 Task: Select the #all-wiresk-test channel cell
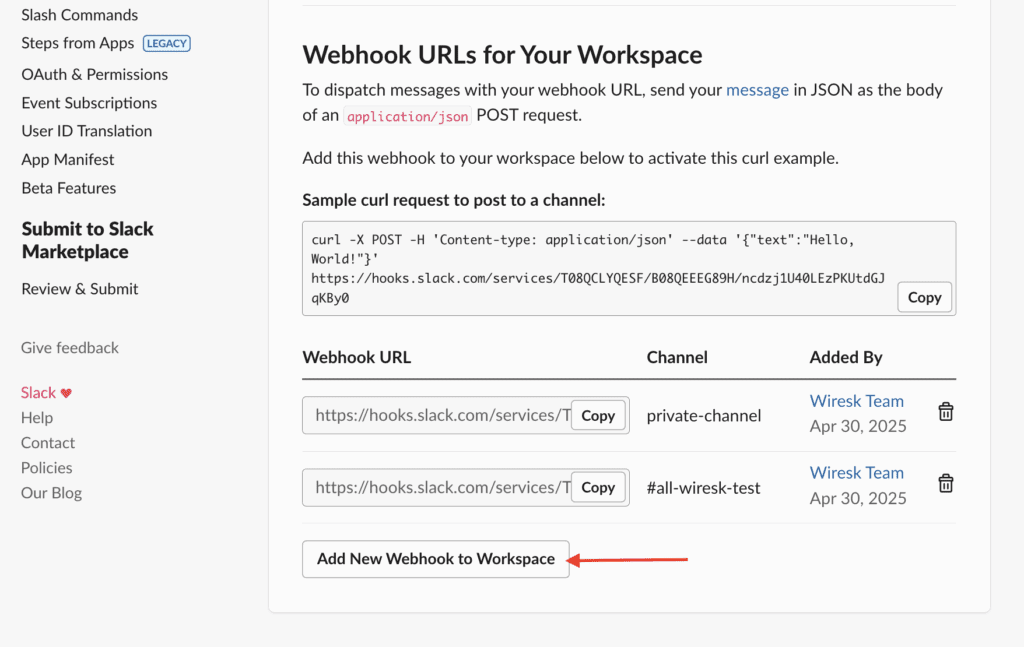pos(703,488)
